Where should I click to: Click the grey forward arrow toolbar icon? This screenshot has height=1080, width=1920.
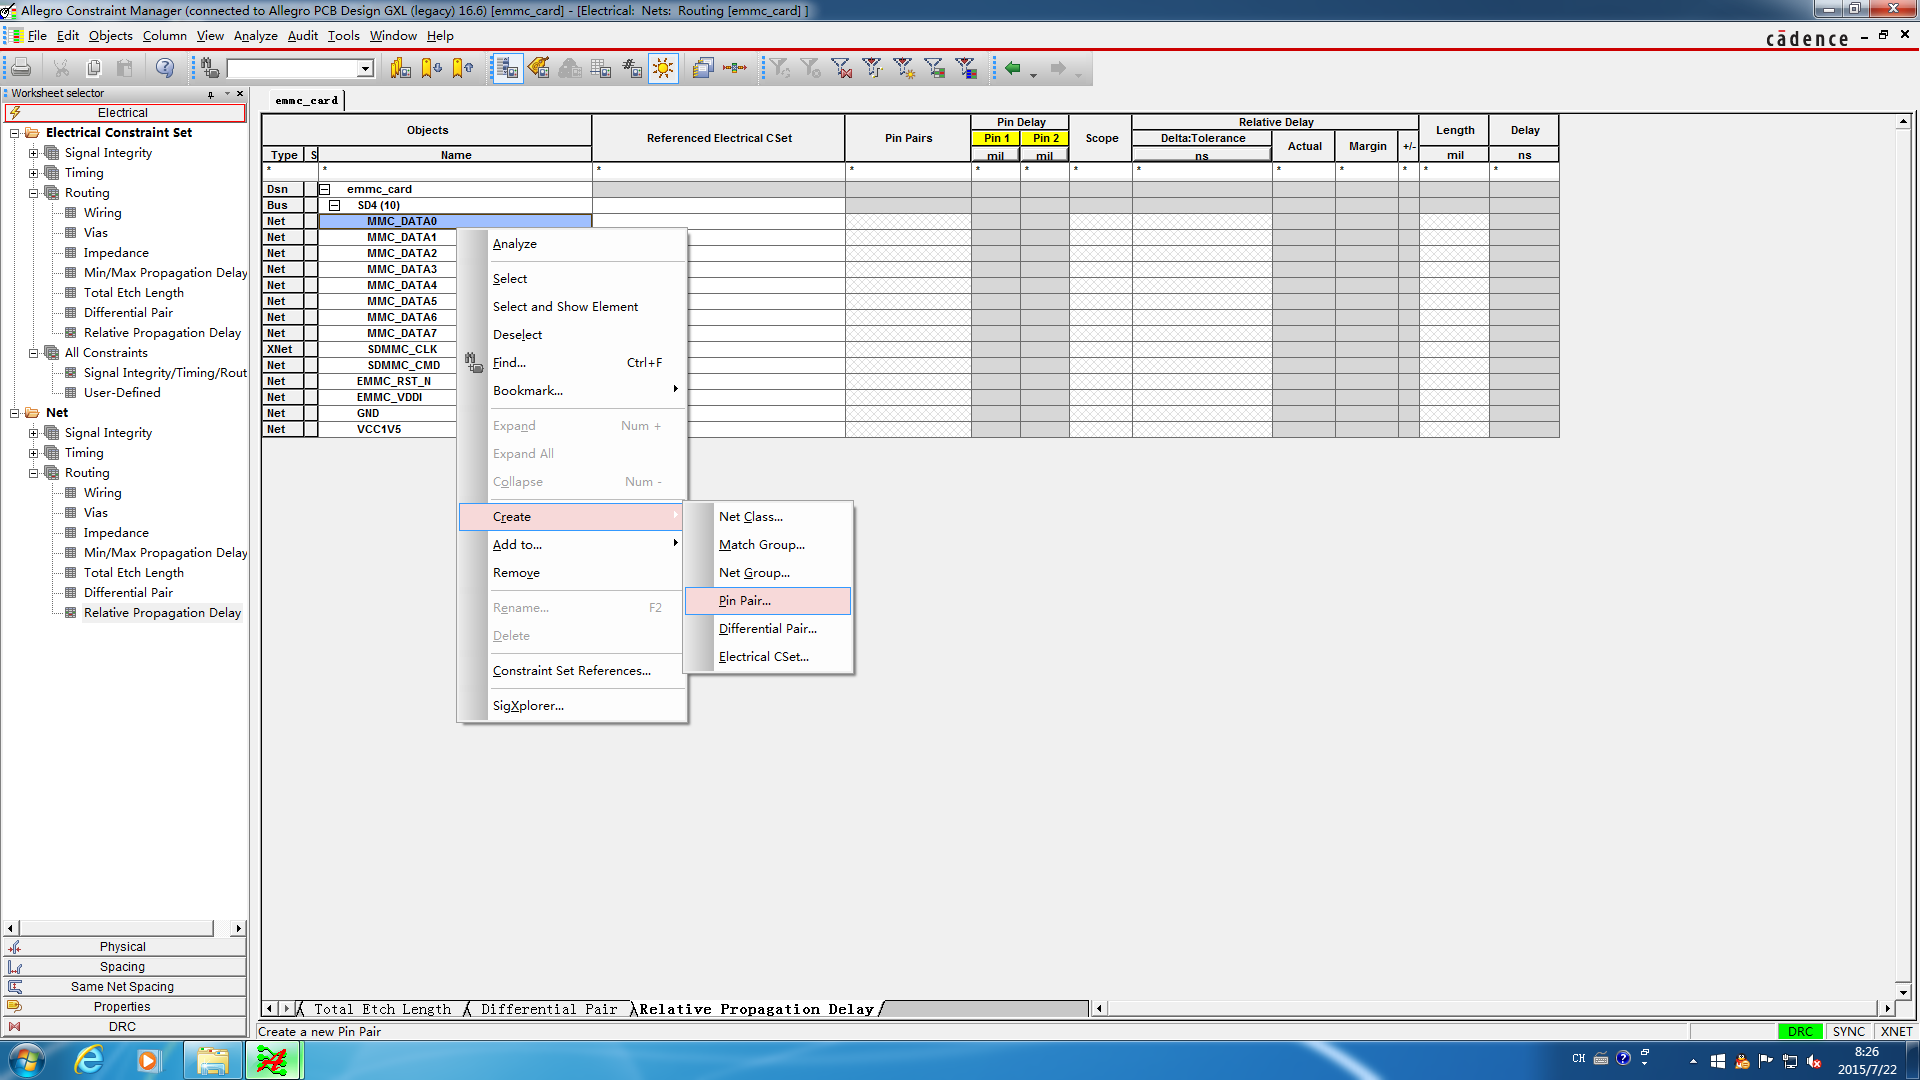click(x=1058, y=68)
